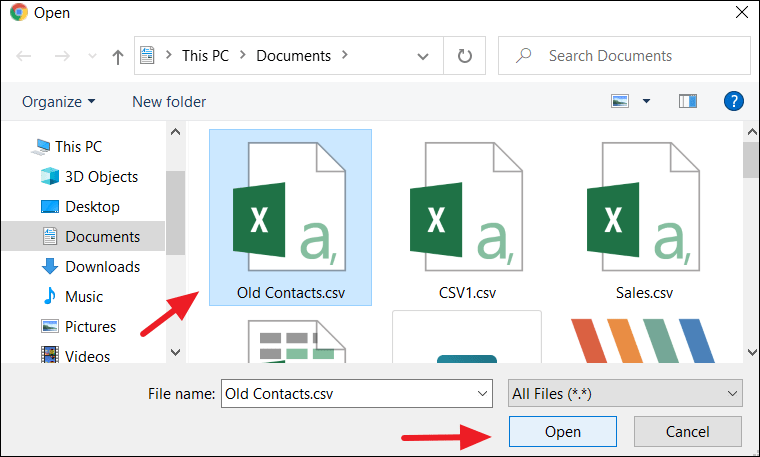
Task: Click the Search Documents field
Action: (624, 56)
